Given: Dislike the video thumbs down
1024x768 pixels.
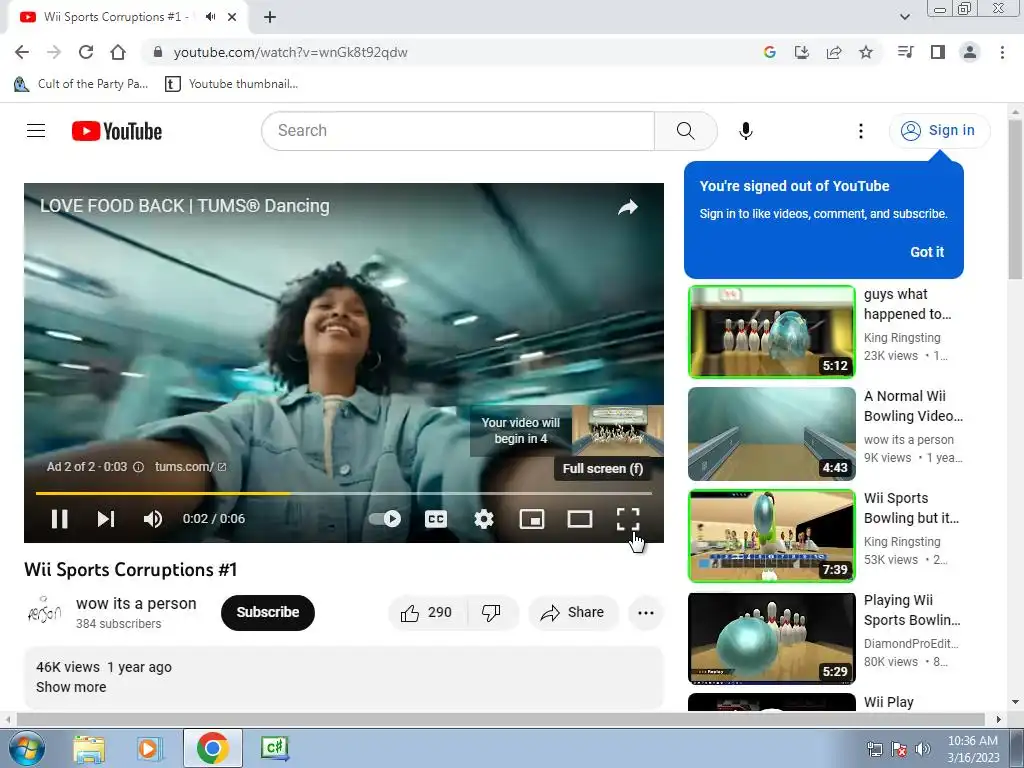Looking at the screenshot, I should click(x=491, y=613).
